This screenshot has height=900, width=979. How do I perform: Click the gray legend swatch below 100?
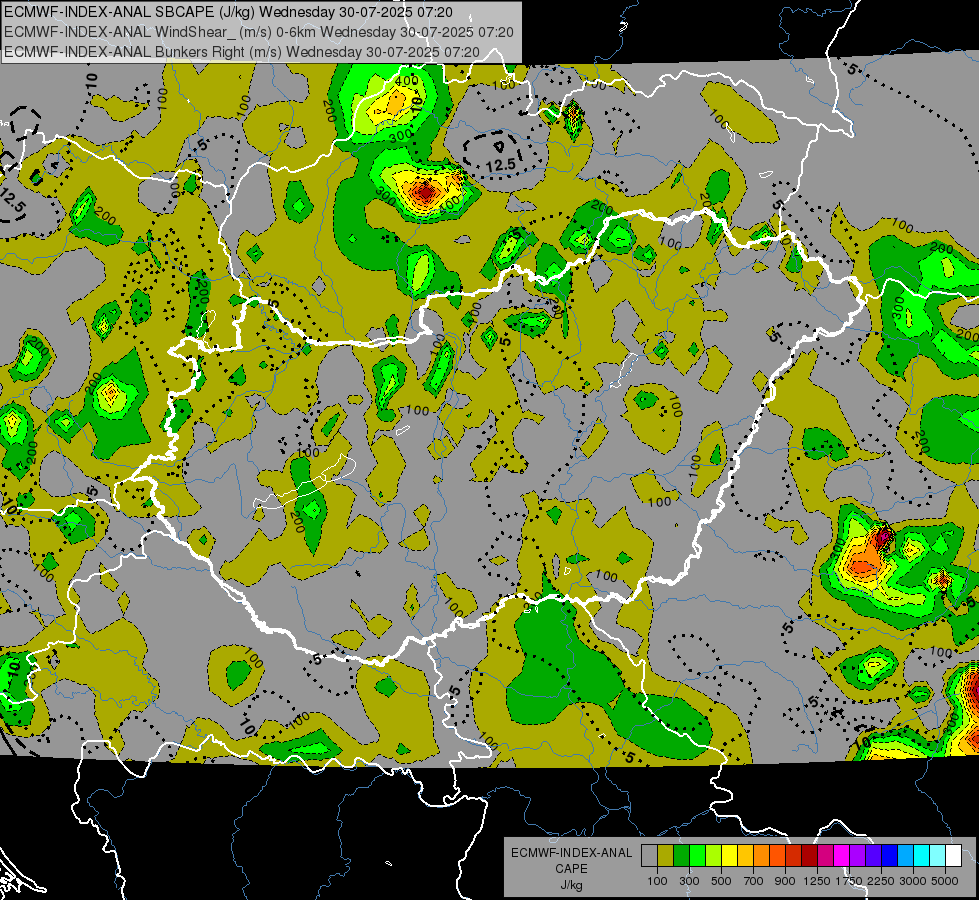[649, 856]
